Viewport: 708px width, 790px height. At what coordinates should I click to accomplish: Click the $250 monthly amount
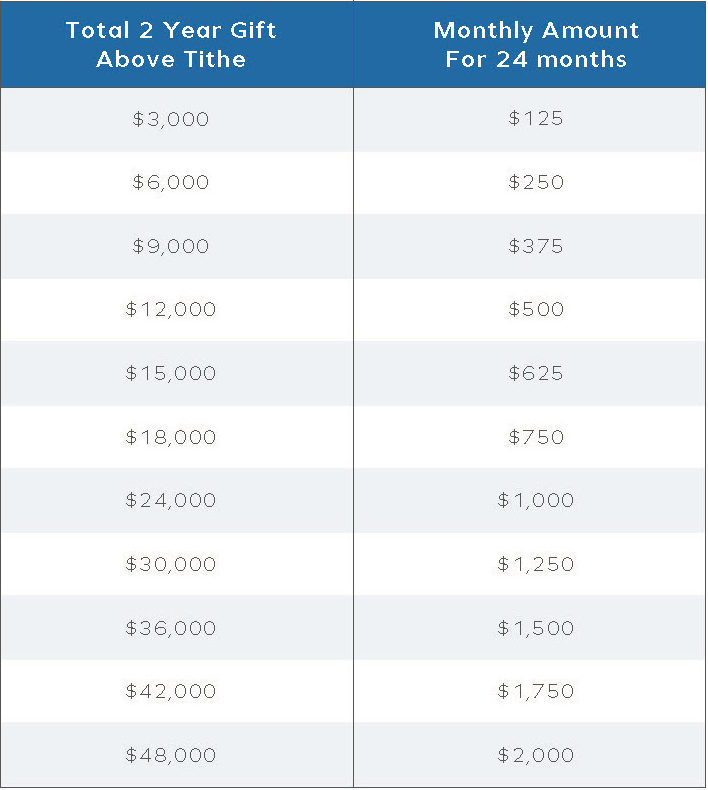[536, 182]
